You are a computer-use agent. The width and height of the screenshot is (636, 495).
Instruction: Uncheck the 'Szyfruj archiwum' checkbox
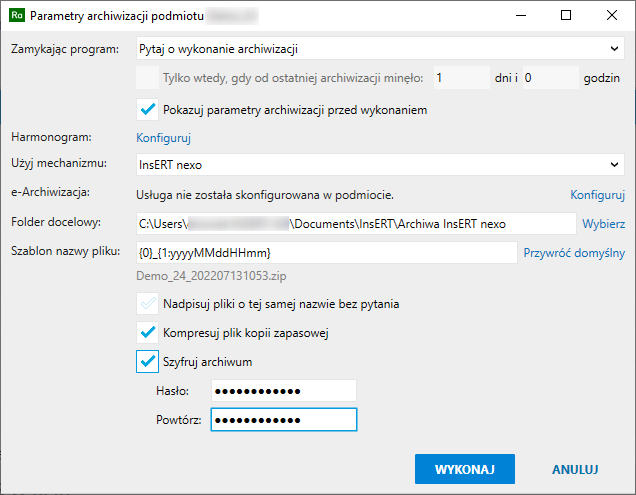(148, 361)
